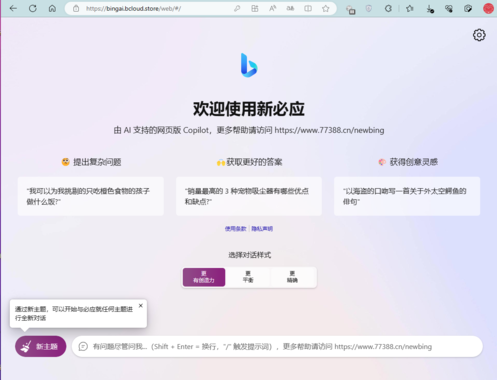Click the chat bubble icon in input box

pyautogui.click(x=83, y=347)
